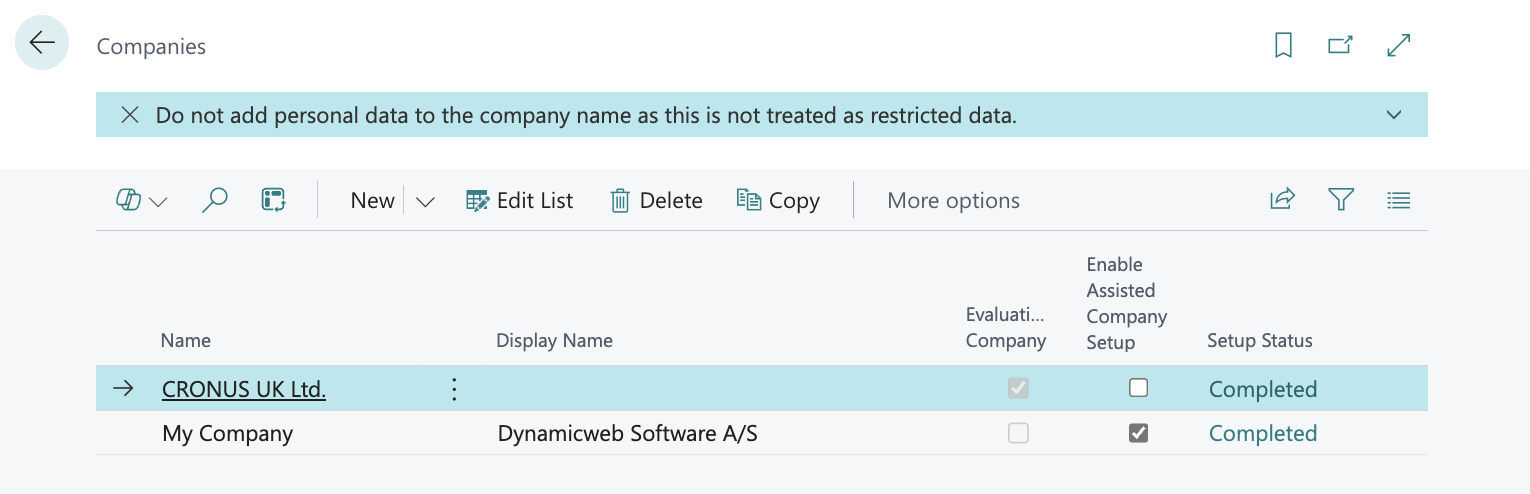This screenshot has height=494, width=1530.
Task: Click the list view layout icon
Action: pyautogui.click(x=1399, y=200)
